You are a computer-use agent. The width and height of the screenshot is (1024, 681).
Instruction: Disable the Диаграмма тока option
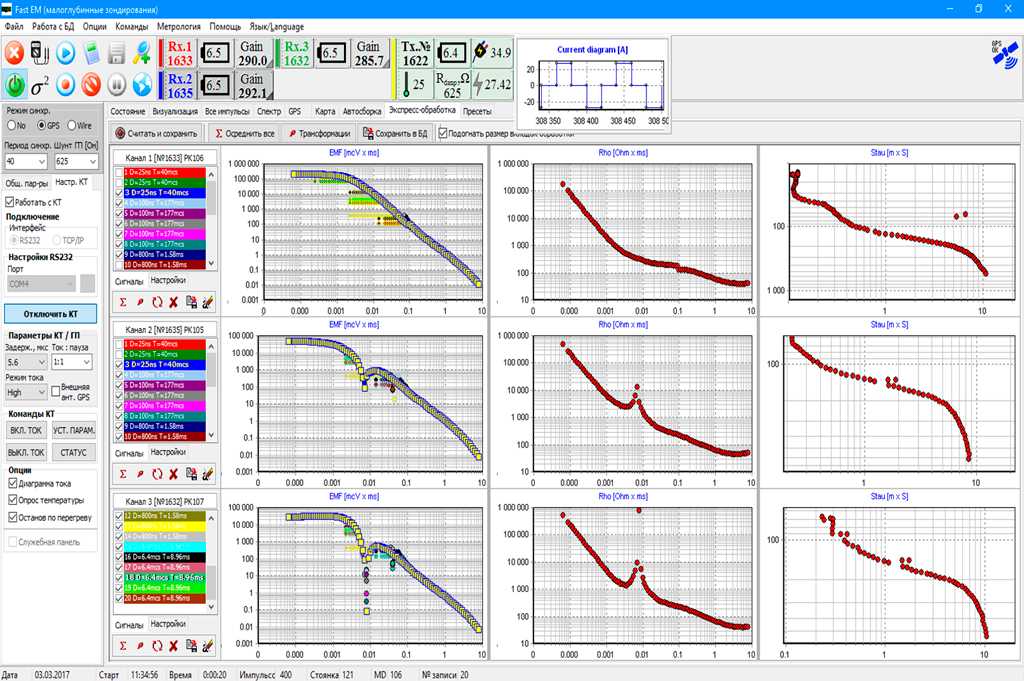tap(12, 484)
